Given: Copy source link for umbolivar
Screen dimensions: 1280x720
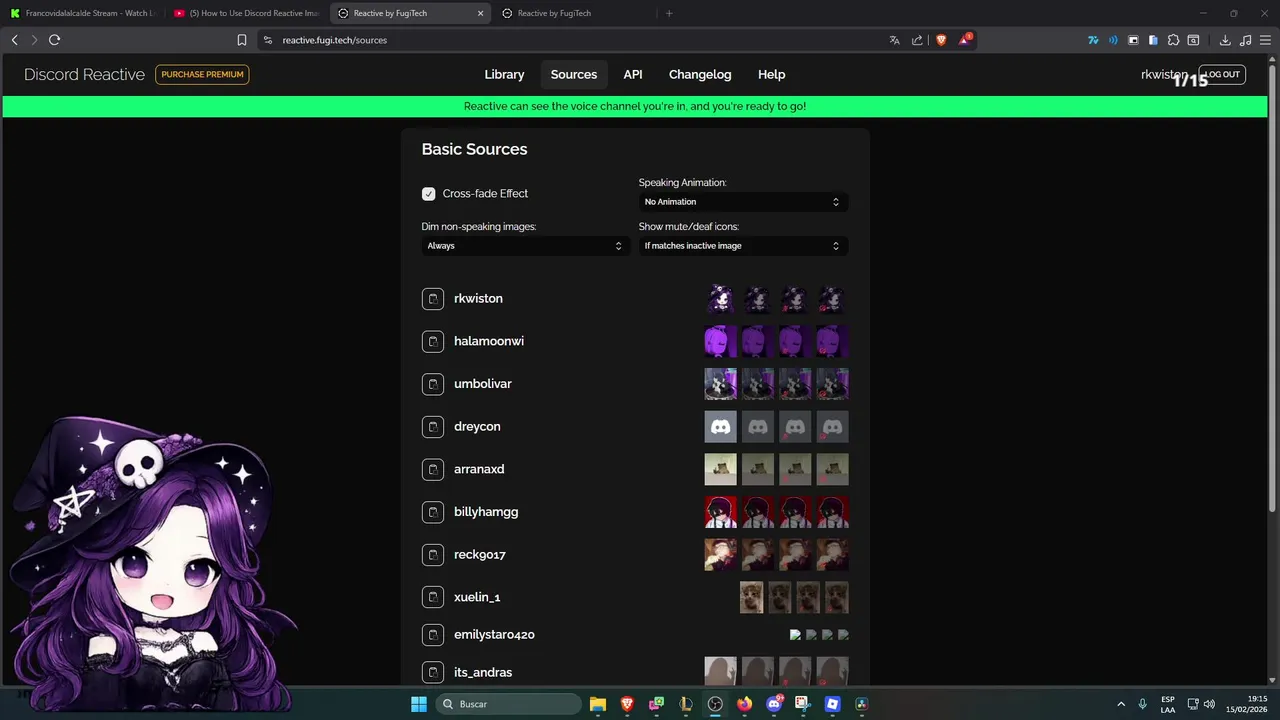Looking at the screenshot, I should (432, 384).
